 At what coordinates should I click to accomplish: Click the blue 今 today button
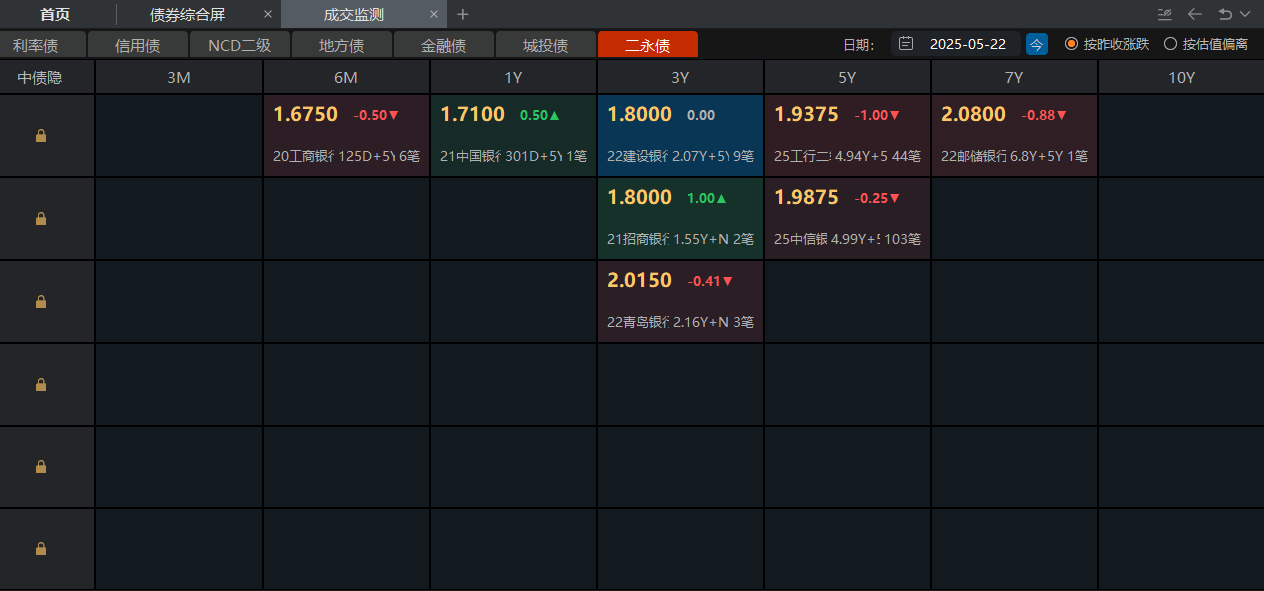(1037, 44)
